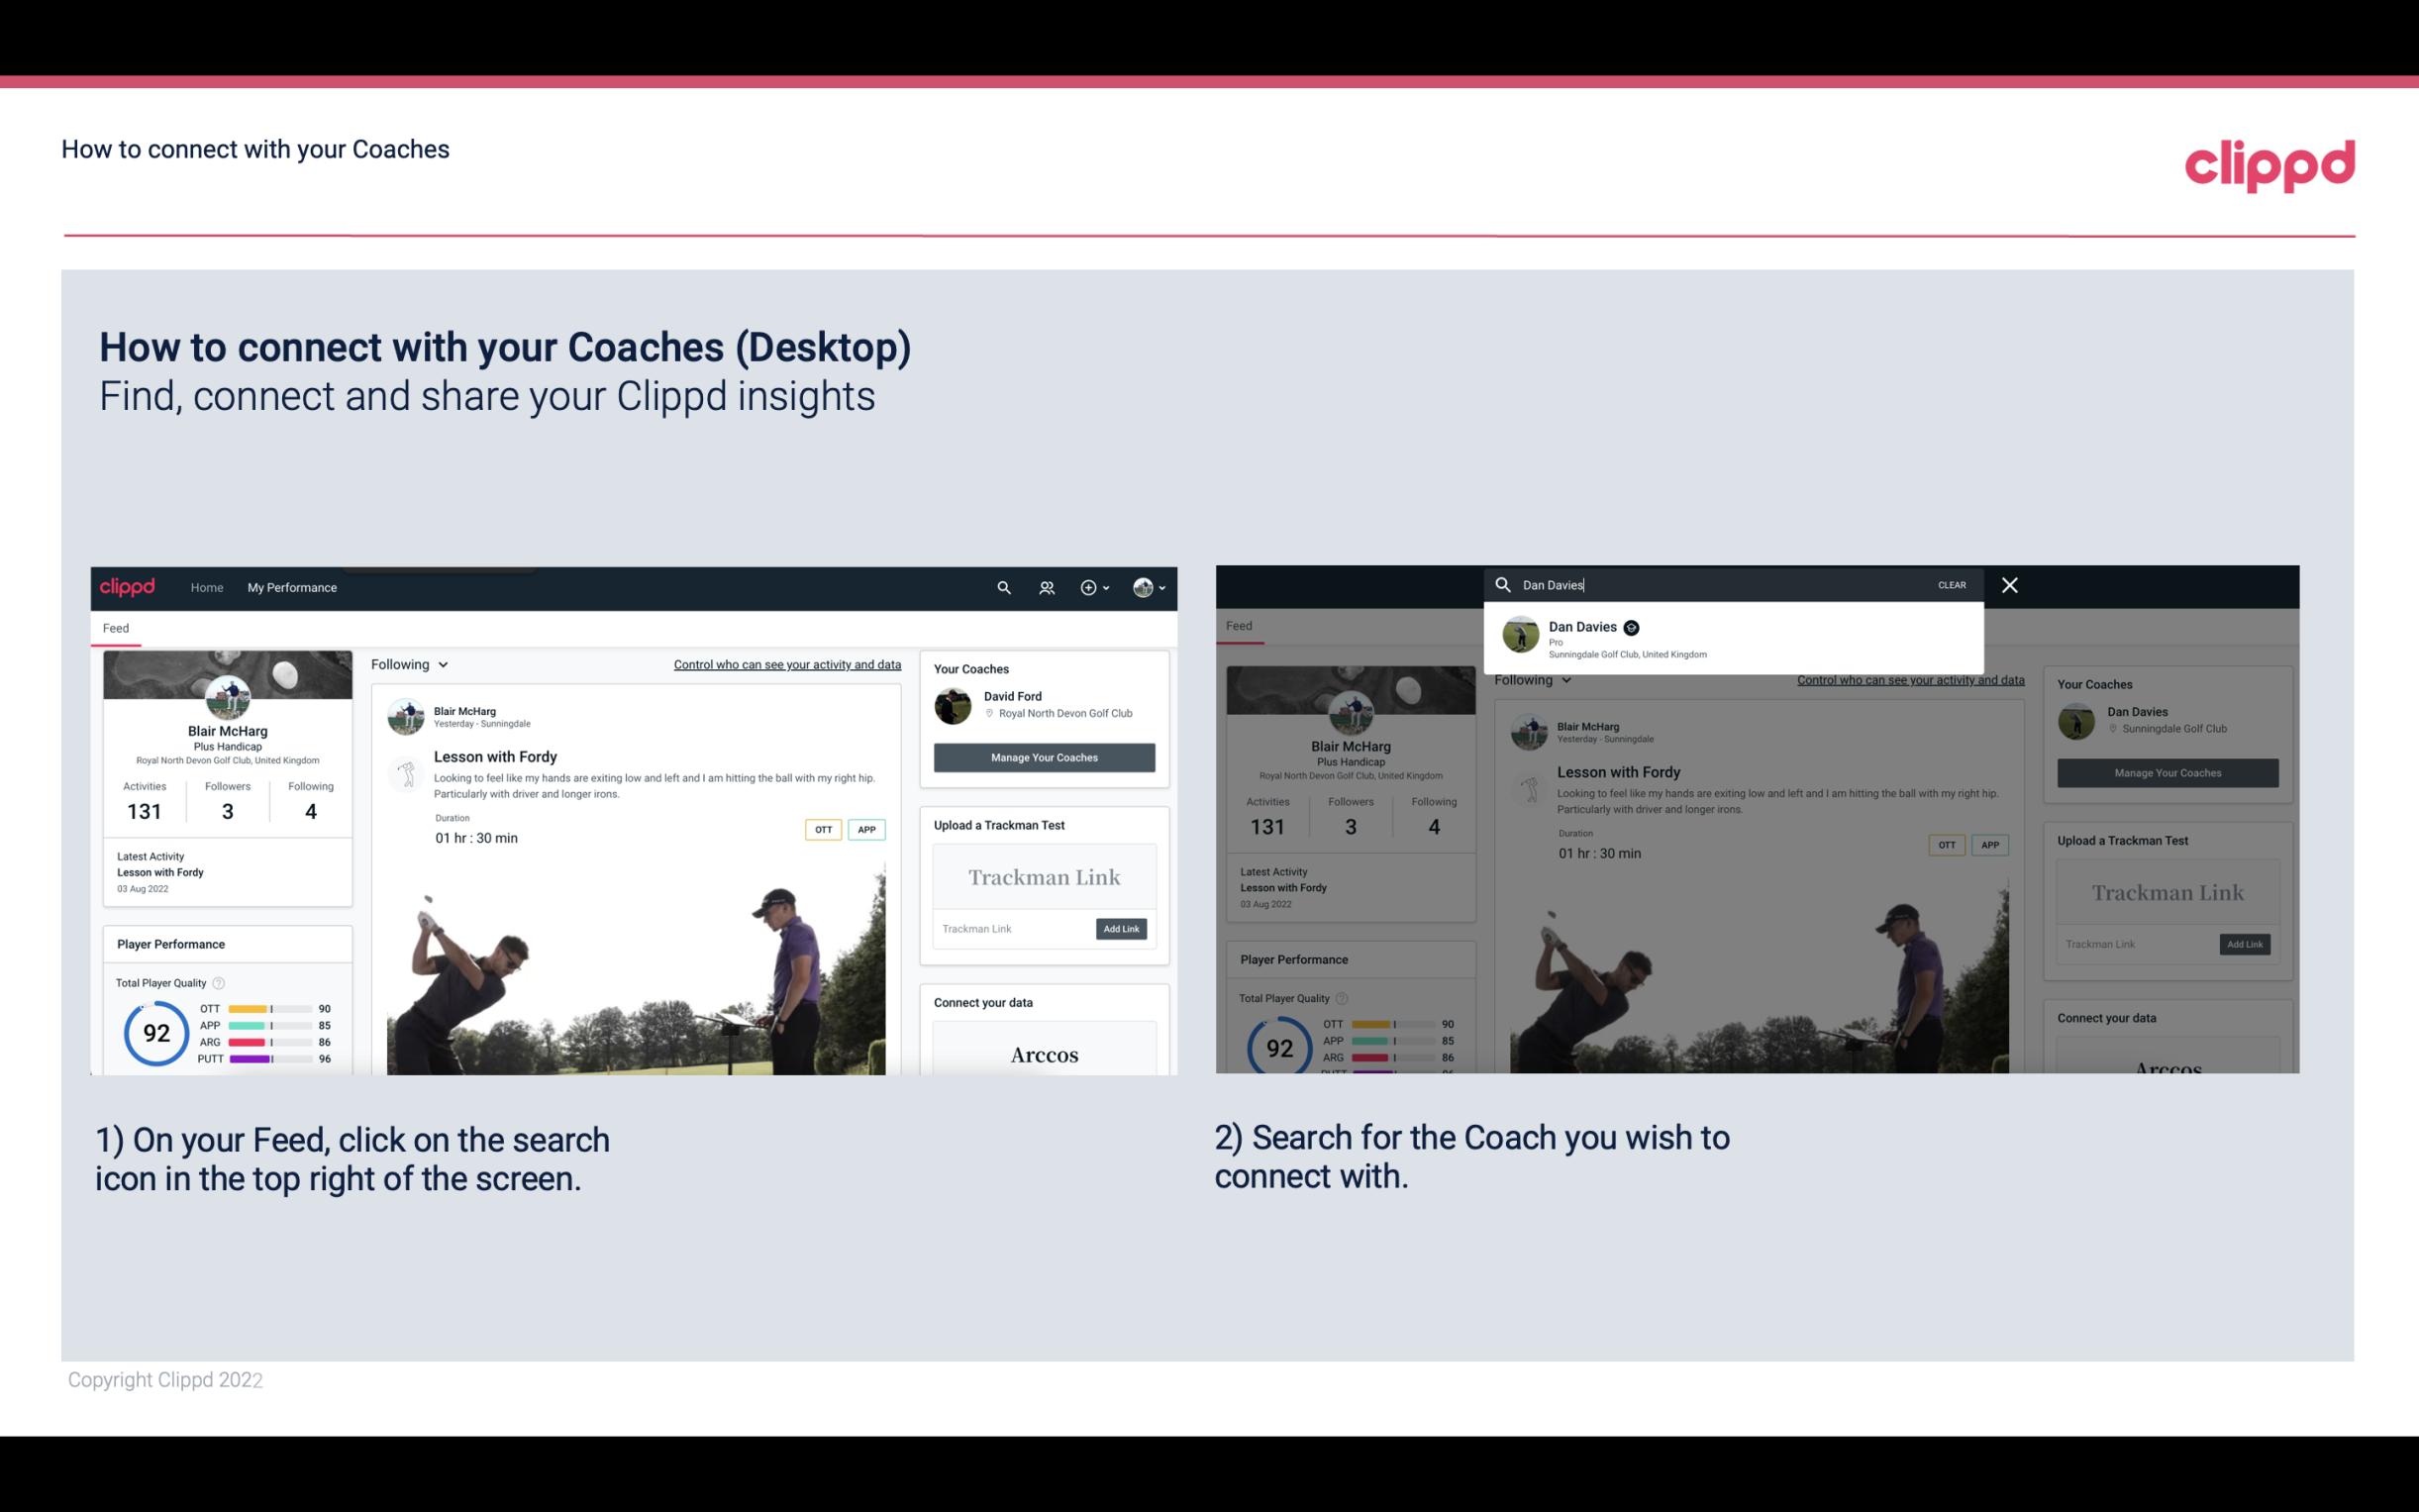Expand the user avatar dropdown navbar
2419x1512 pixels.
(1152, 587)
